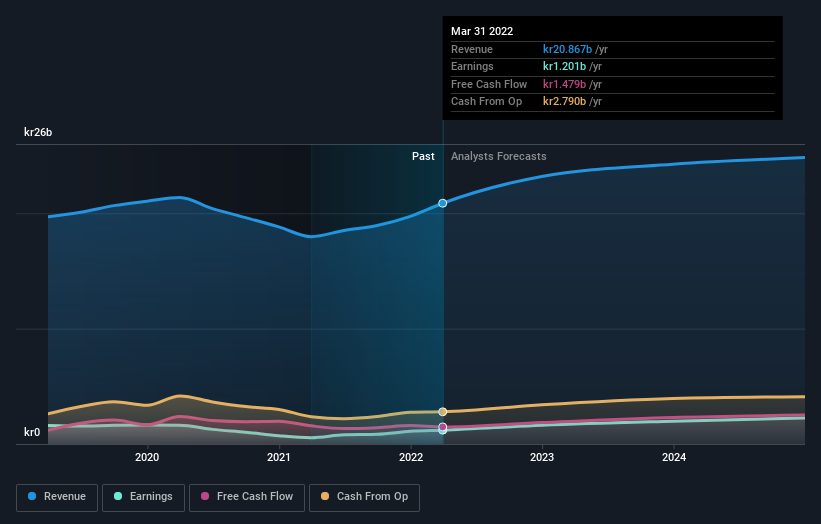This screenshot has width=821, height=524.
Task: Click the kr1.479b free cash flow value
Action: click(x=564, y=84)
